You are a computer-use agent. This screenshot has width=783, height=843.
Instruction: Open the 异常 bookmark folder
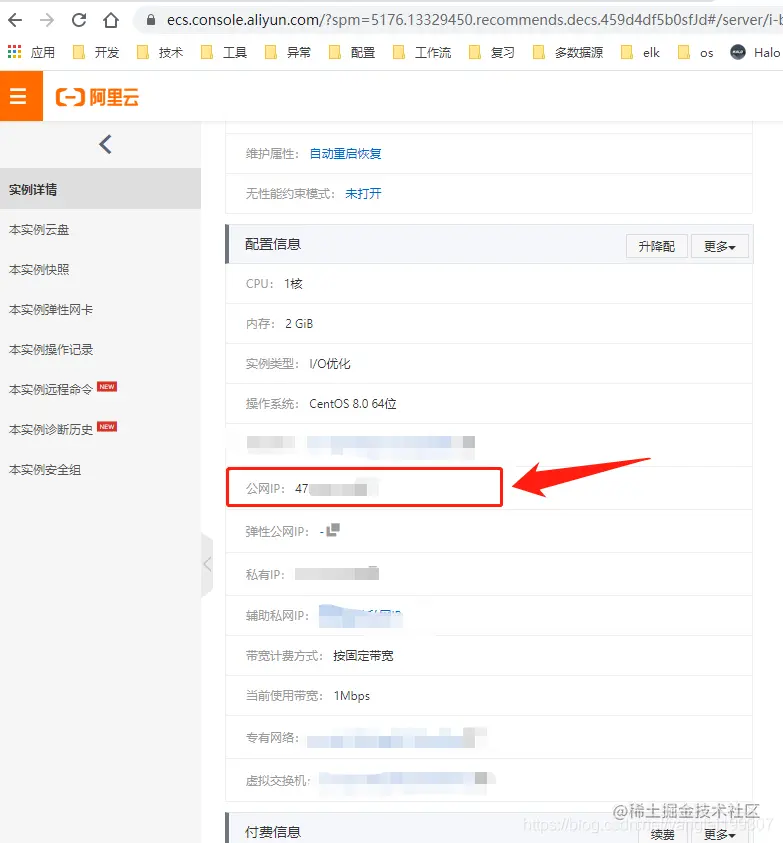(x=288, y=52)
